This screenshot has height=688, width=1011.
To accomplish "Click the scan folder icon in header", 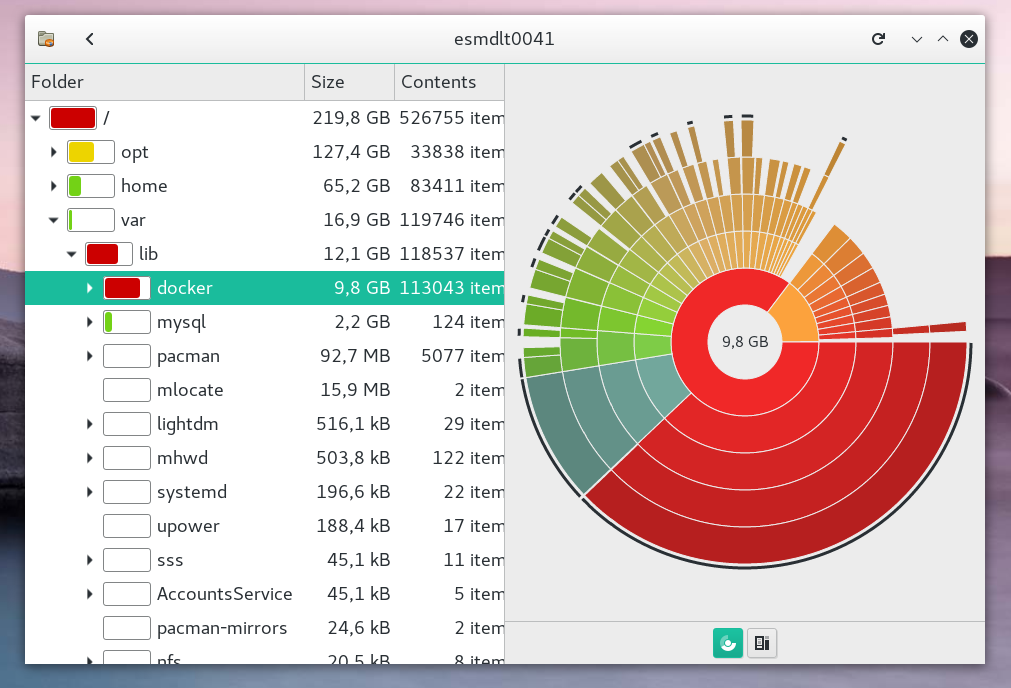I will pos(45,39).
